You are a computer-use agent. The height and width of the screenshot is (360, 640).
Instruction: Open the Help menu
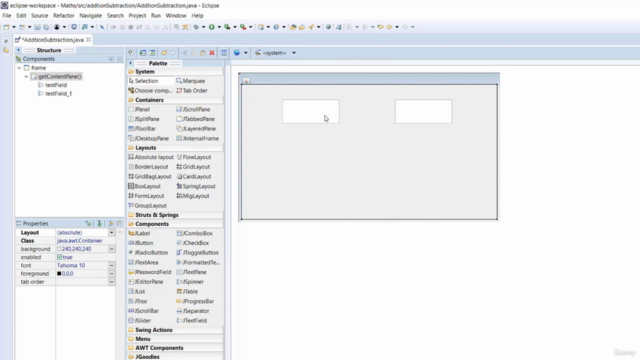197,16
